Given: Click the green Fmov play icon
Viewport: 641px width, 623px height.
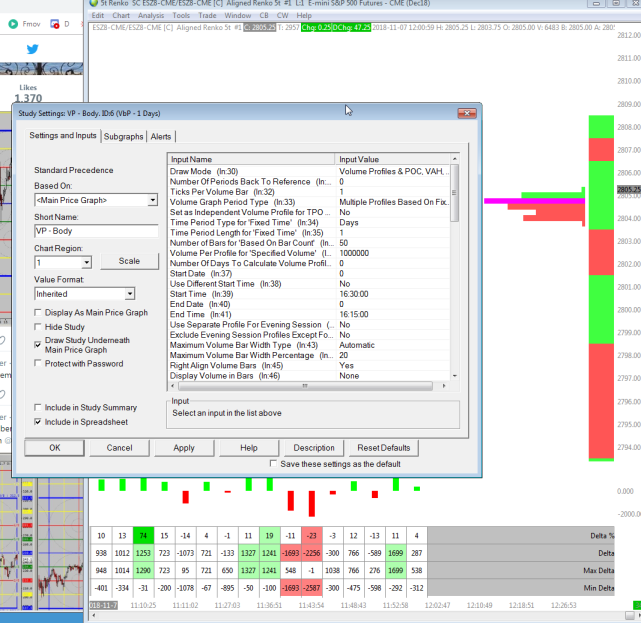Looking at the screenshot, I should 13,24.
